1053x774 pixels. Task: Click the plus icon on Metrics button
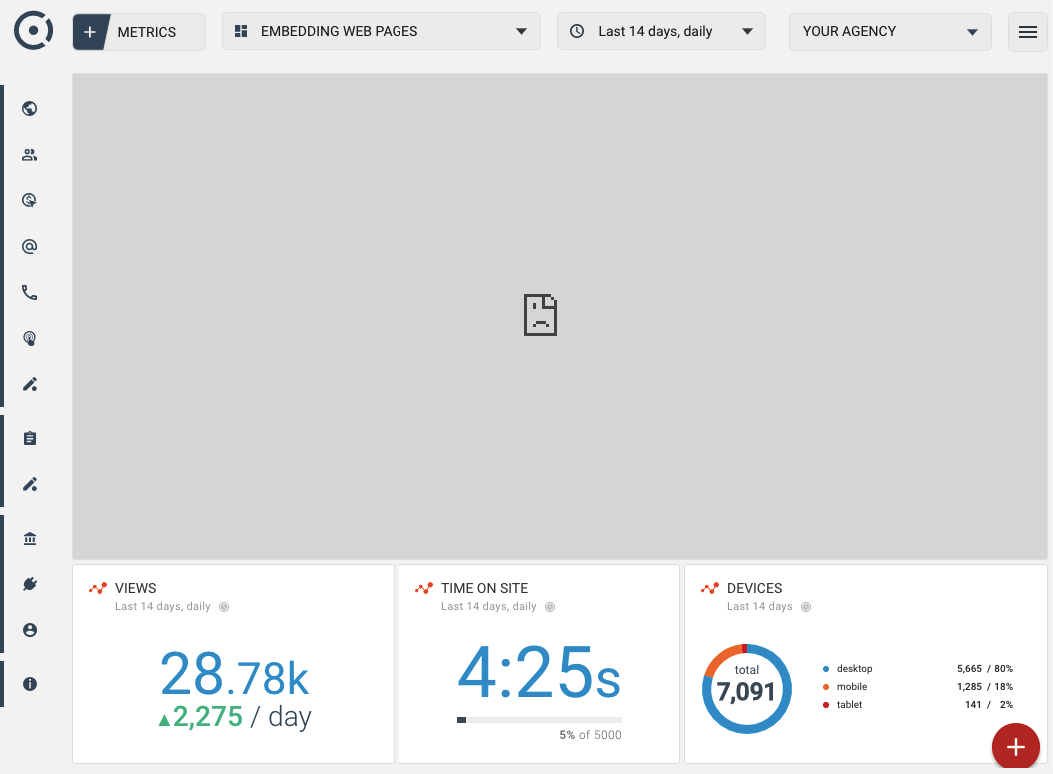pyautogui.click(x=90, y=32)
